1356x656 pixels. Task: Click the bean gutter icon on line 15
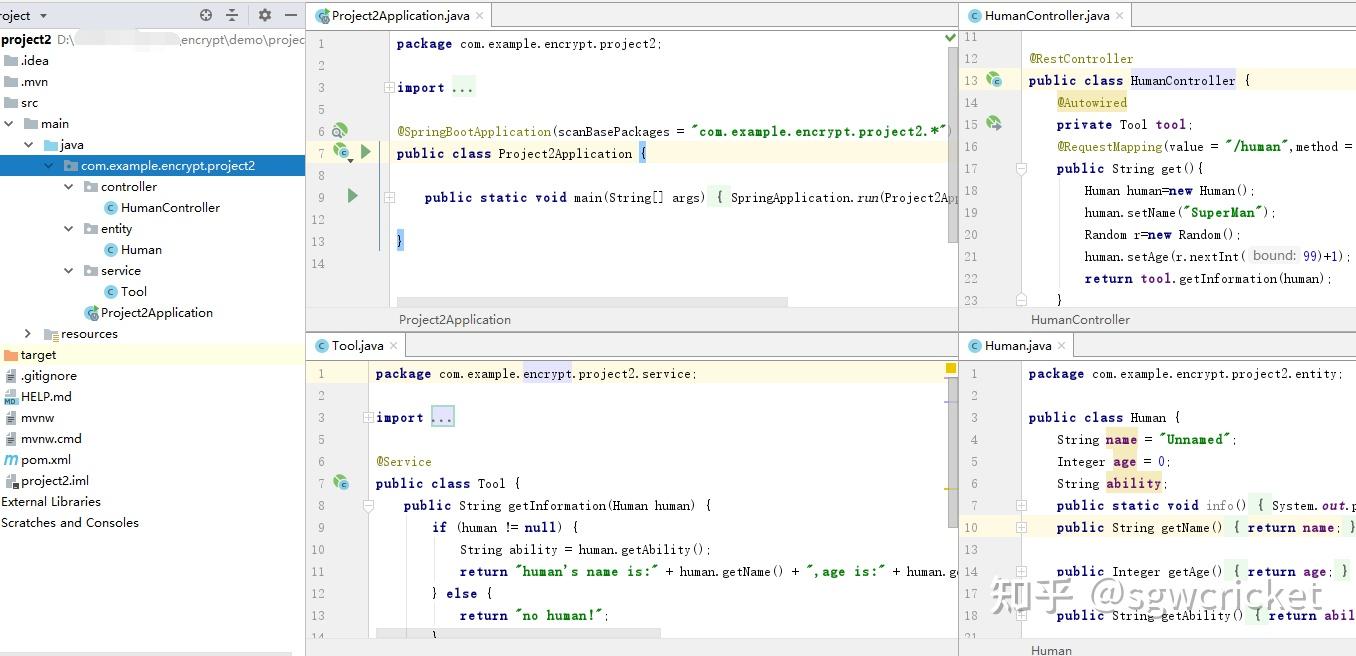pos(993,124)
